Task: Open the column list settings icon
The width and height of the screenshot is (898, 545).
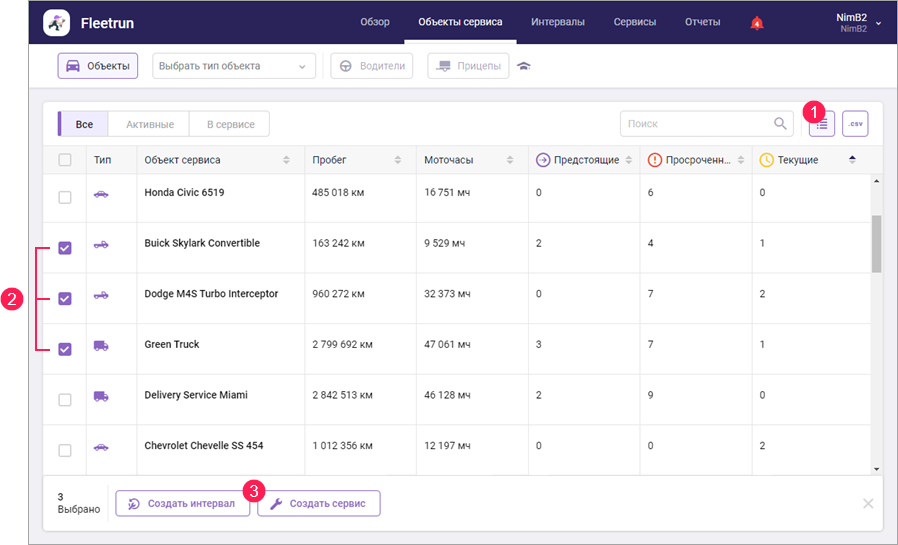Action: coord(821,124)
